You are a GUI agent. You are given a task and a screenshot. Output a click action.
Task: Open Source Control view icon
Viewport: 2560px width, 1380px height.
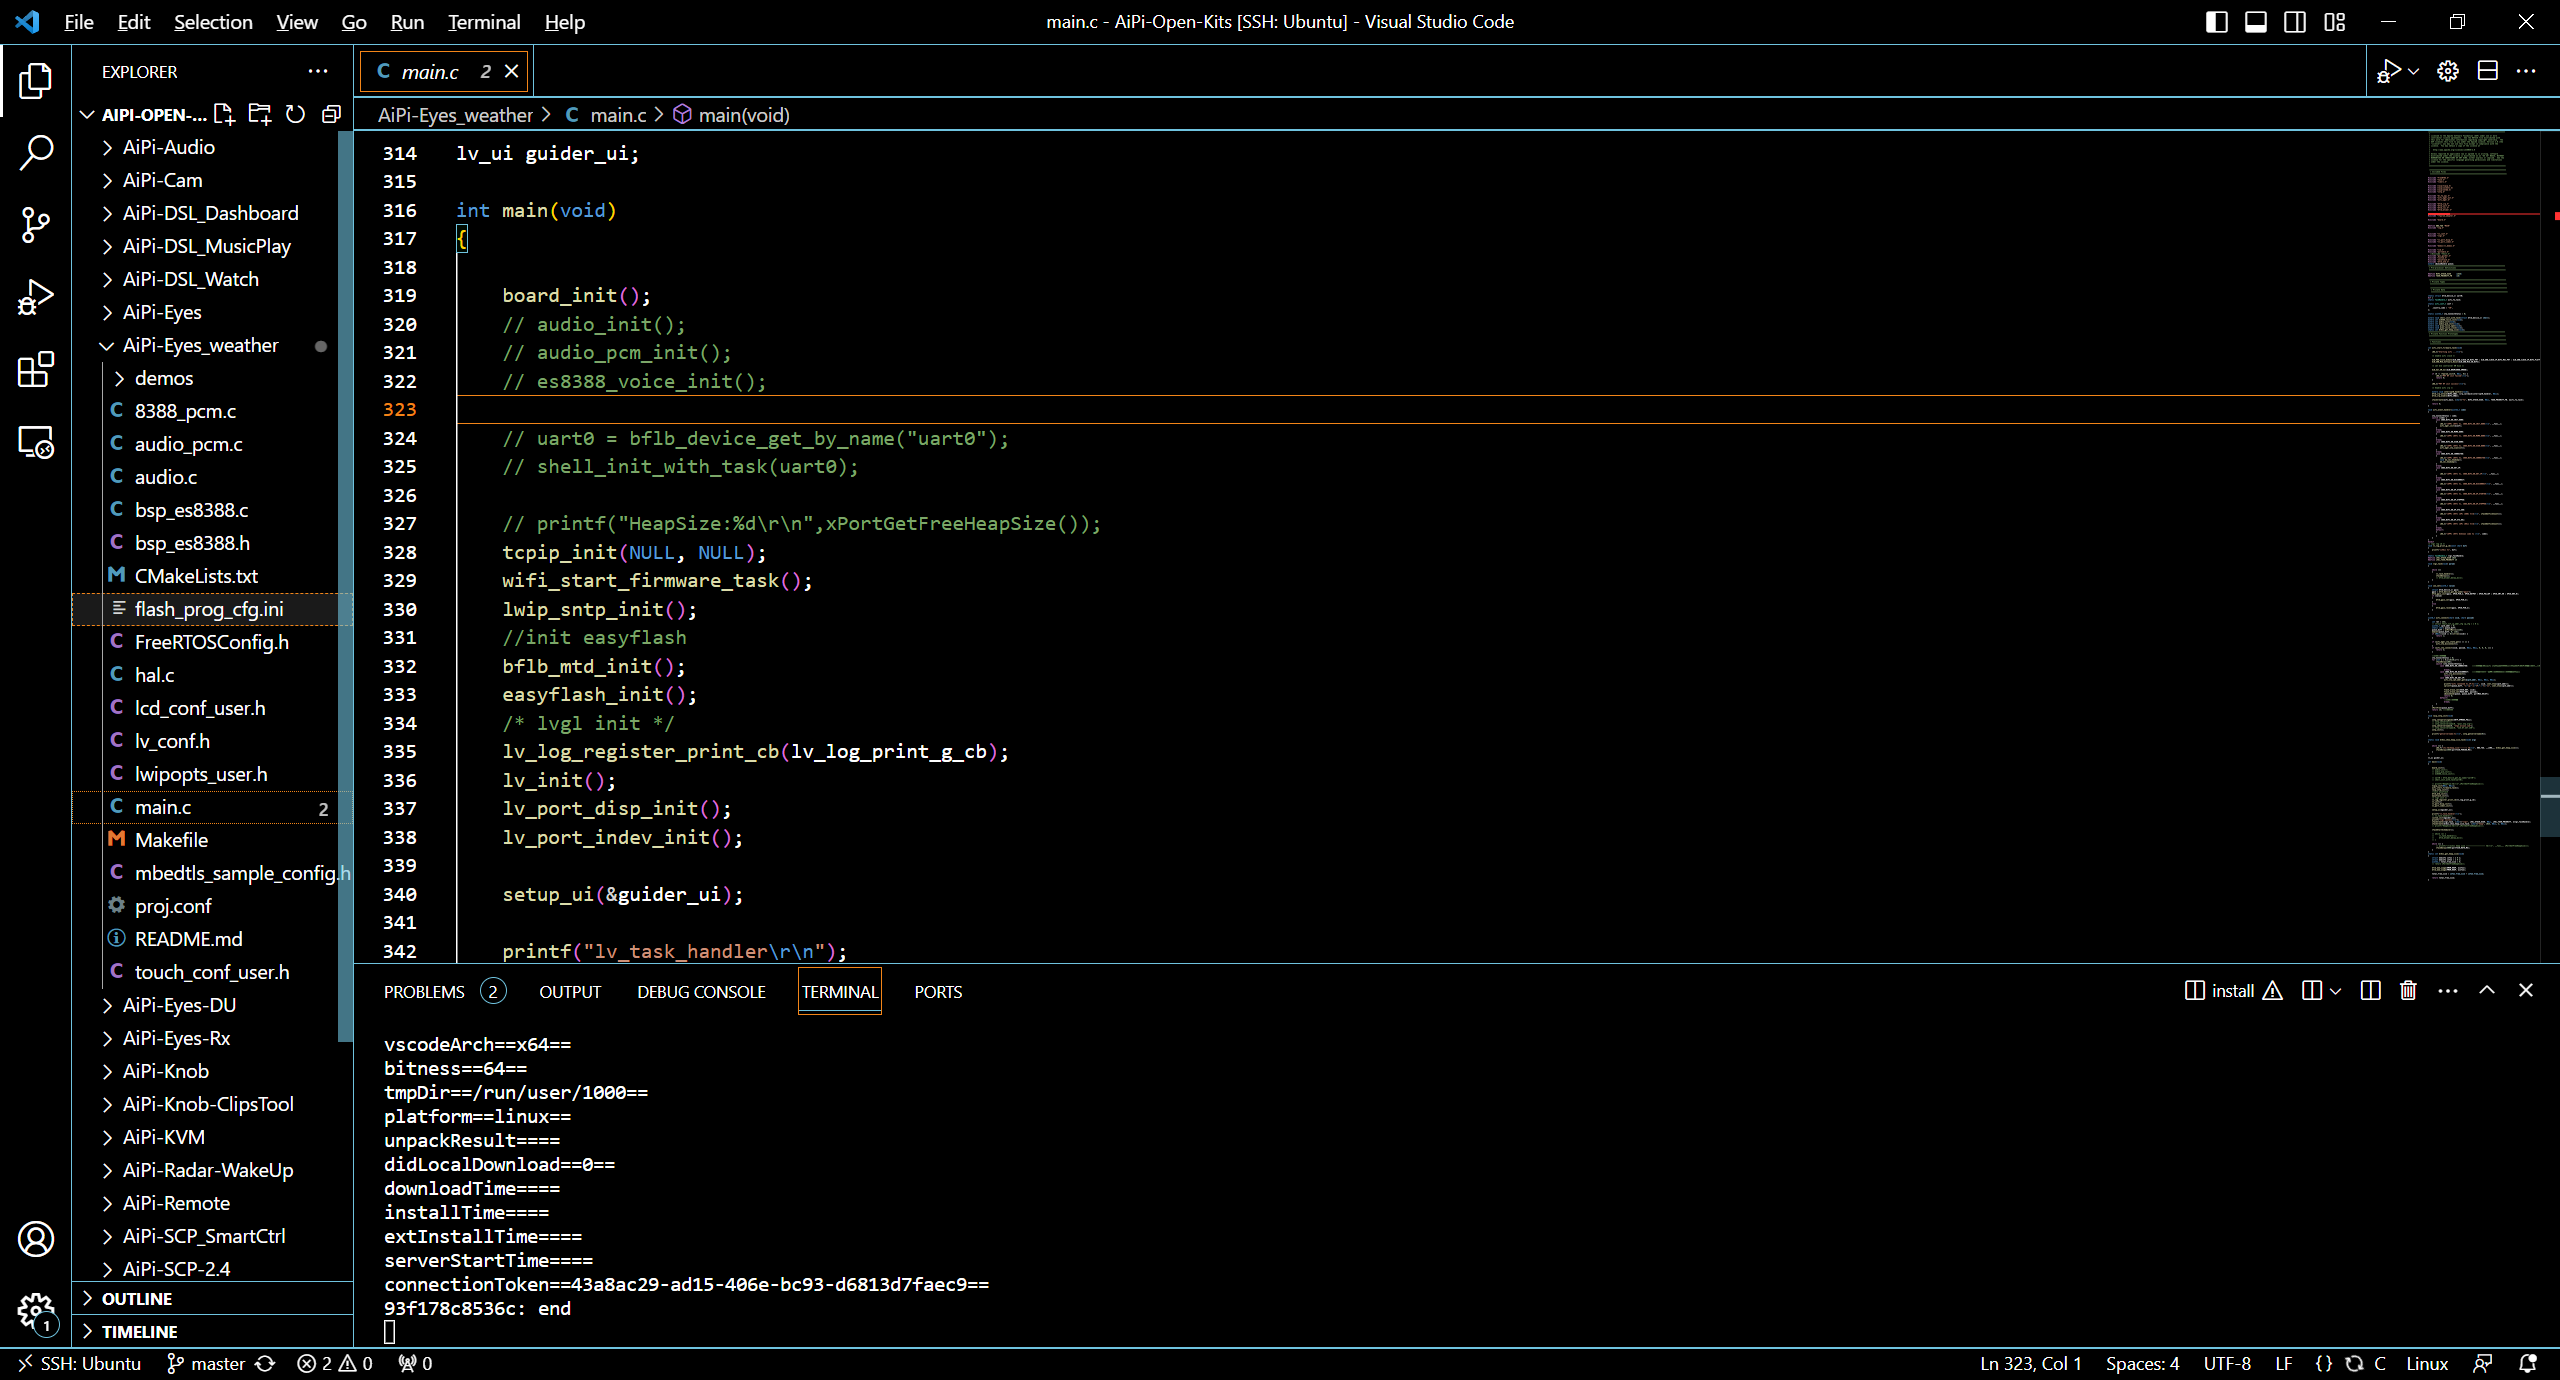[x=36, y=225]
